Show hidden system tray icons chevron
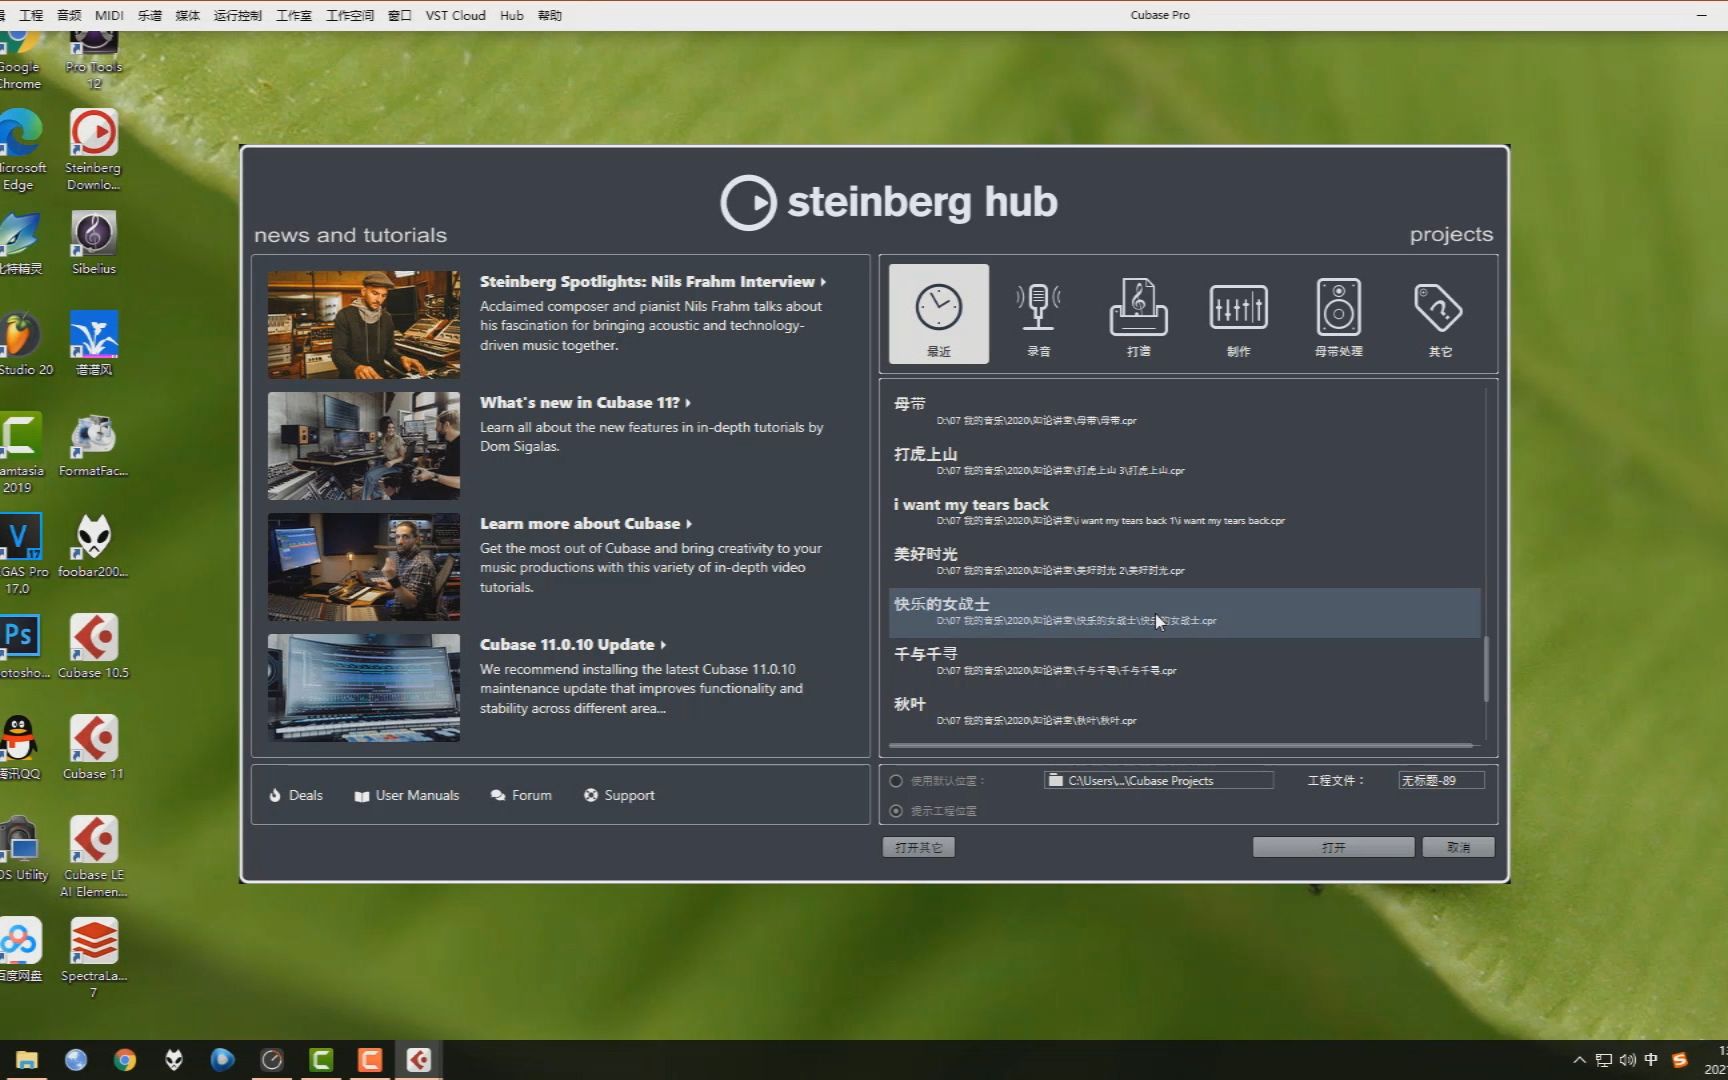The image size is (1728, 1080). [x=1579, y=1060]
